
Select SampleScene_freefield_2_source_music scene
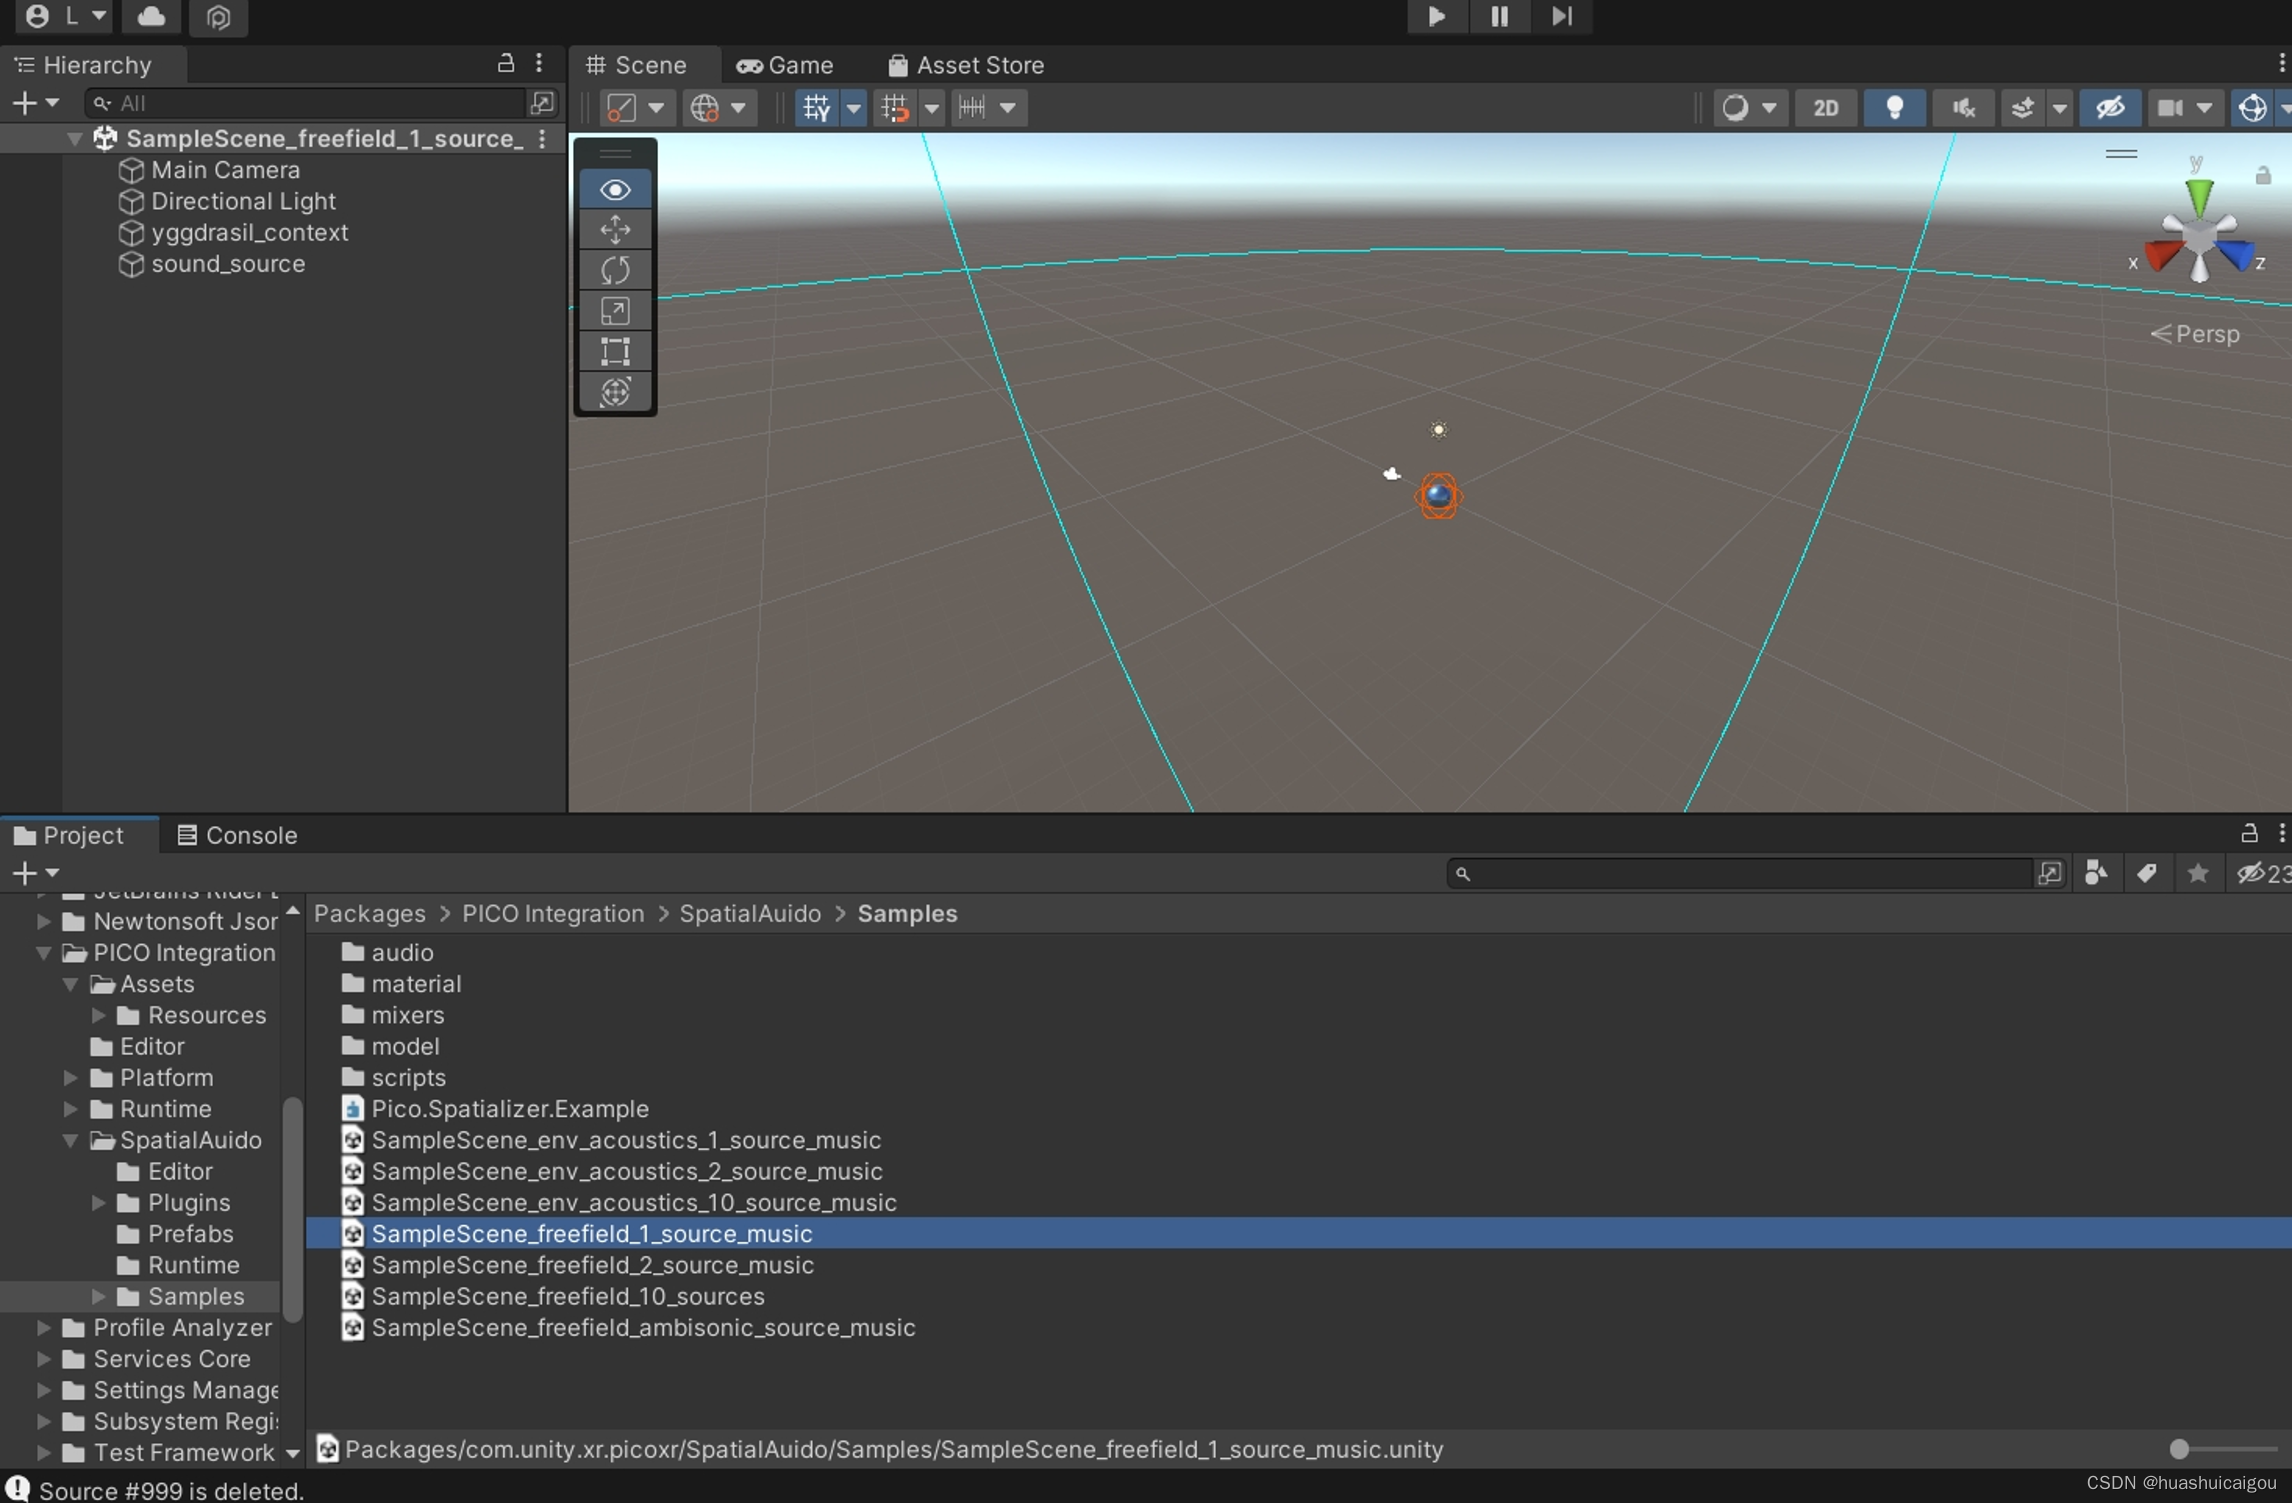tap(594, 1265)
